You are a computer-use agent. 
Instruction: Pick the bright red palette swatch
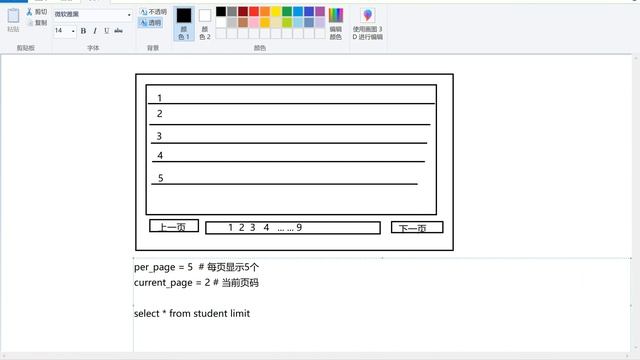[254, 11]
